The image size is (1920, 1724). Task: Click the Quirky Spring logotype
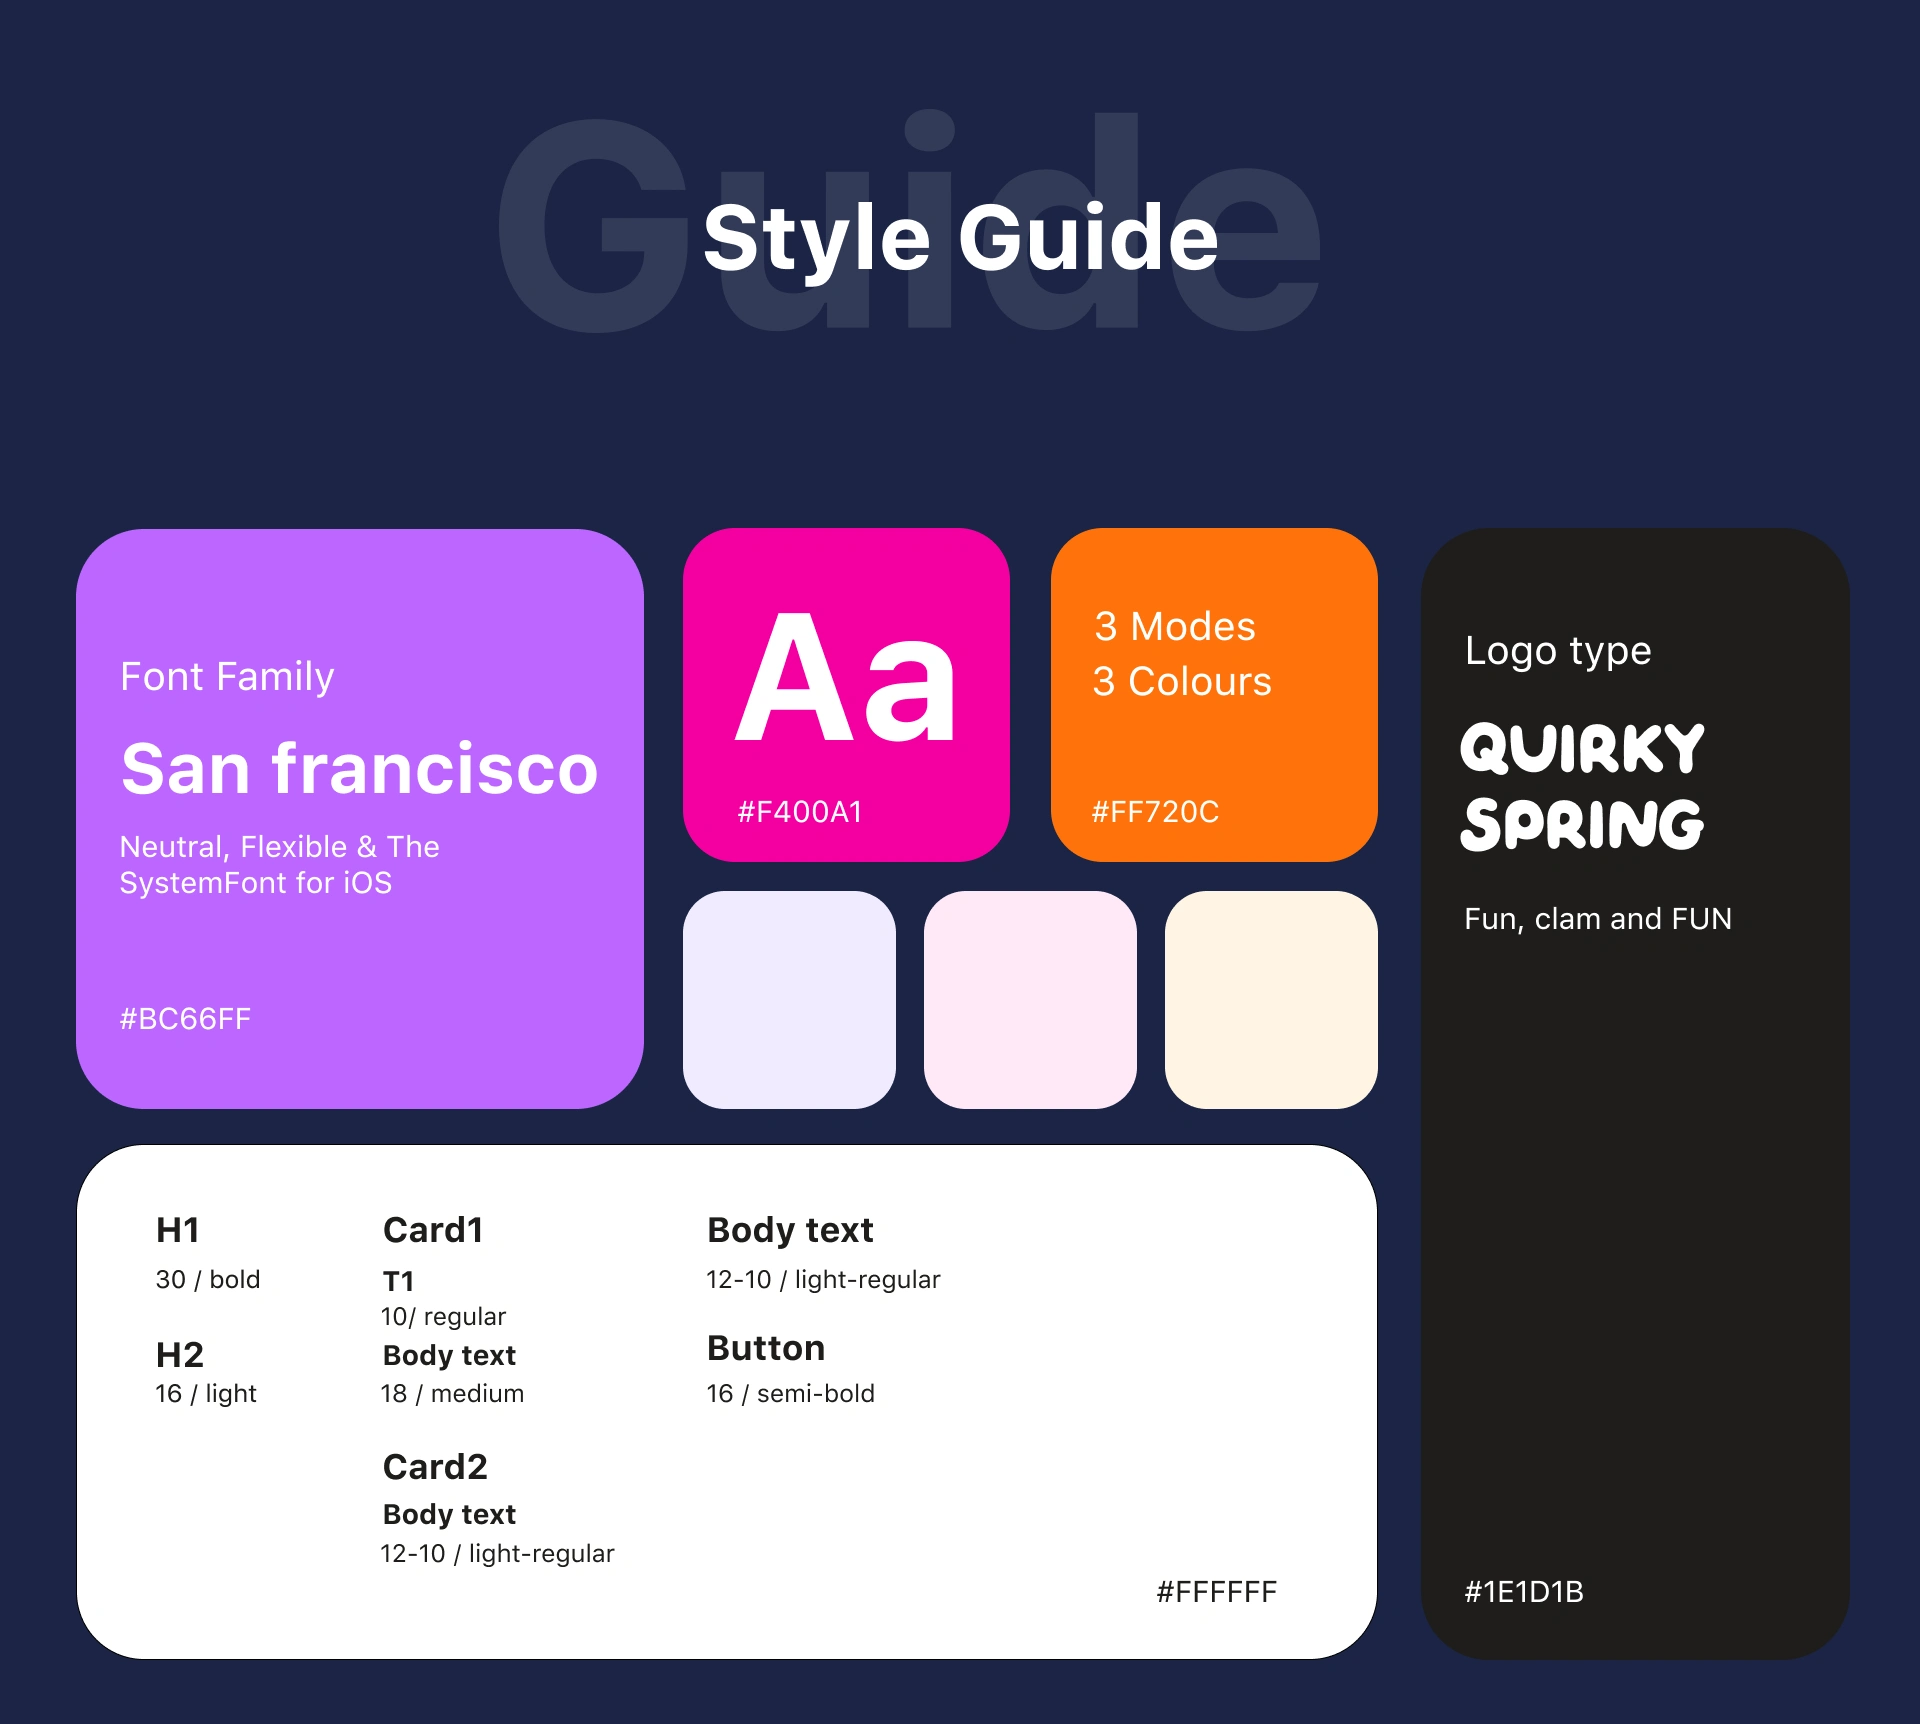(x=1582, y=786)
